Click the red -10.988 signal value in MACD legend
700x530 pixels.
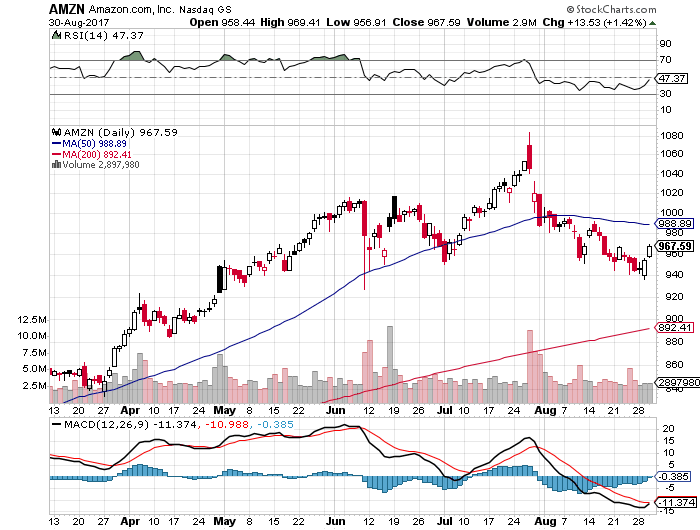tap(226, 424)
